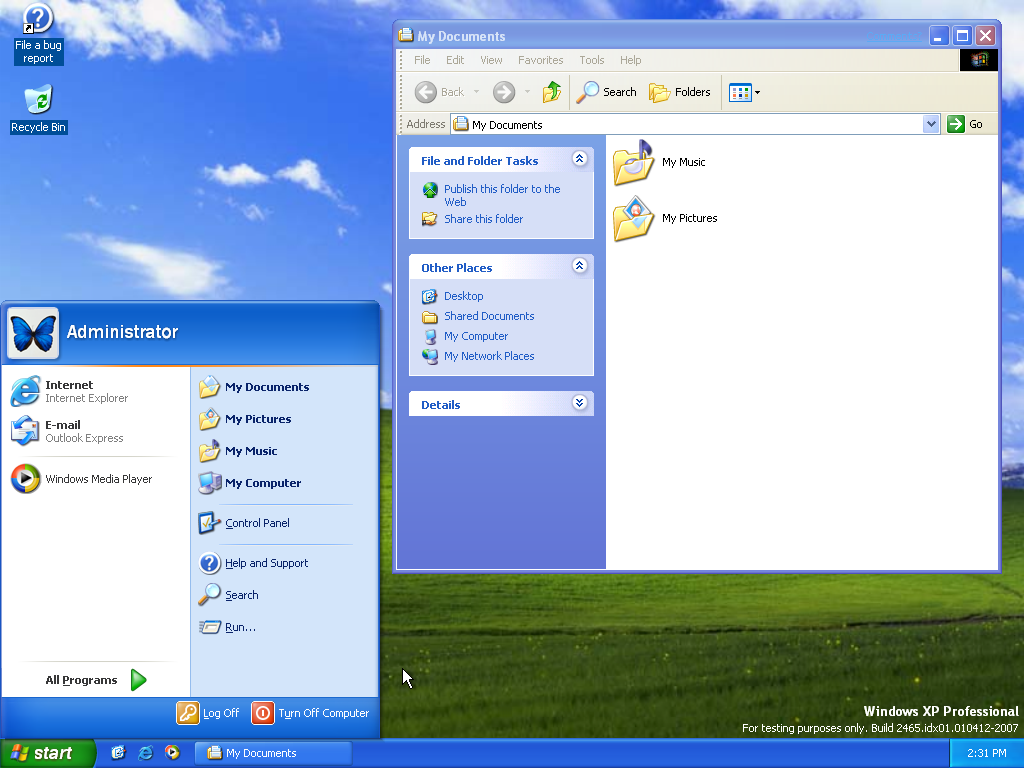
Task: Open the My Pictures folder icon
Action: pos(633,219)
